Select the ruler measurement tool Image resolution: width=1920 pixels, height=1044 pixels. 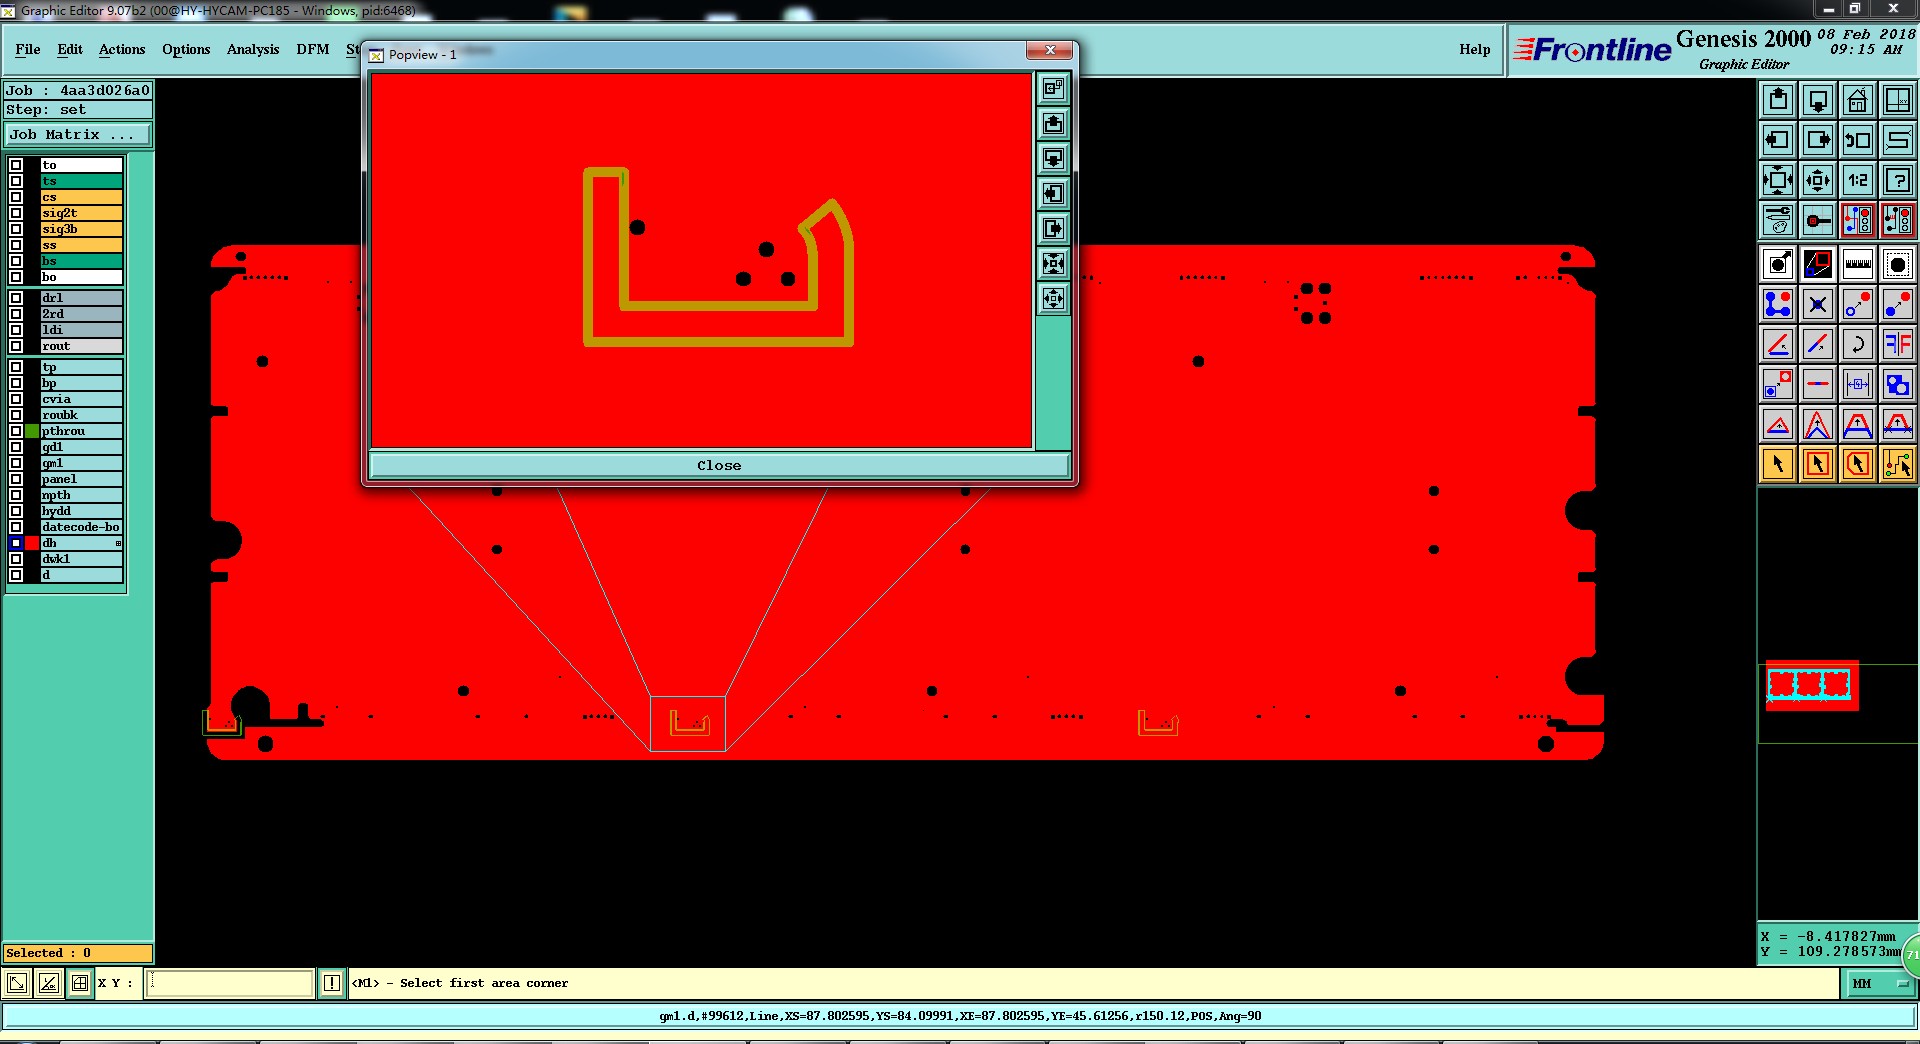pyautogui.click(x=1858, y=264)
